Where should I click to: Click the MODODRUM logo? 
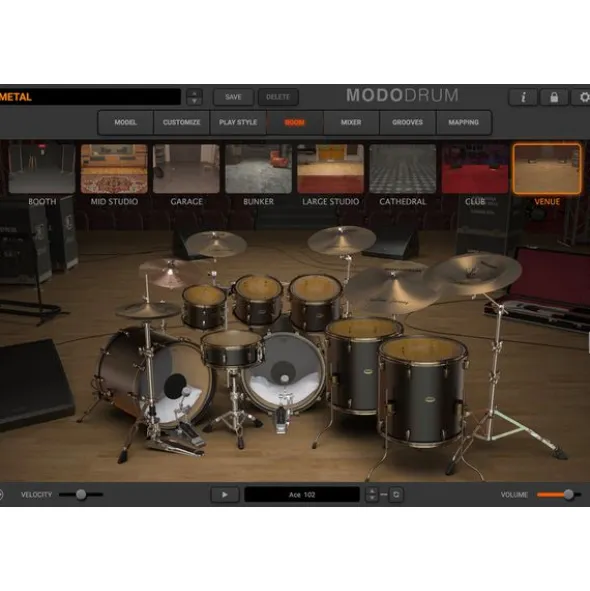pyautogui.click(x=402, y=95)
